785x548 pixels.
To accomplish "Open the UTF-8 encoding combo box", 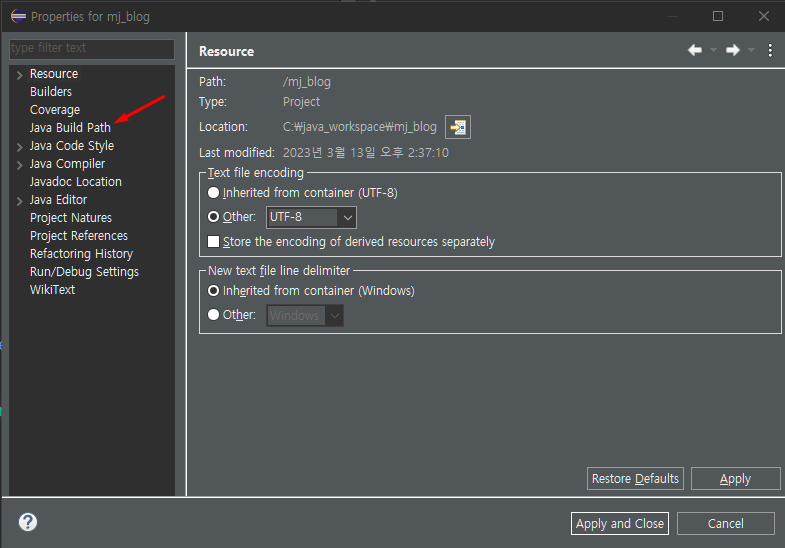I will pyautogui.click(x=311, y=217).
